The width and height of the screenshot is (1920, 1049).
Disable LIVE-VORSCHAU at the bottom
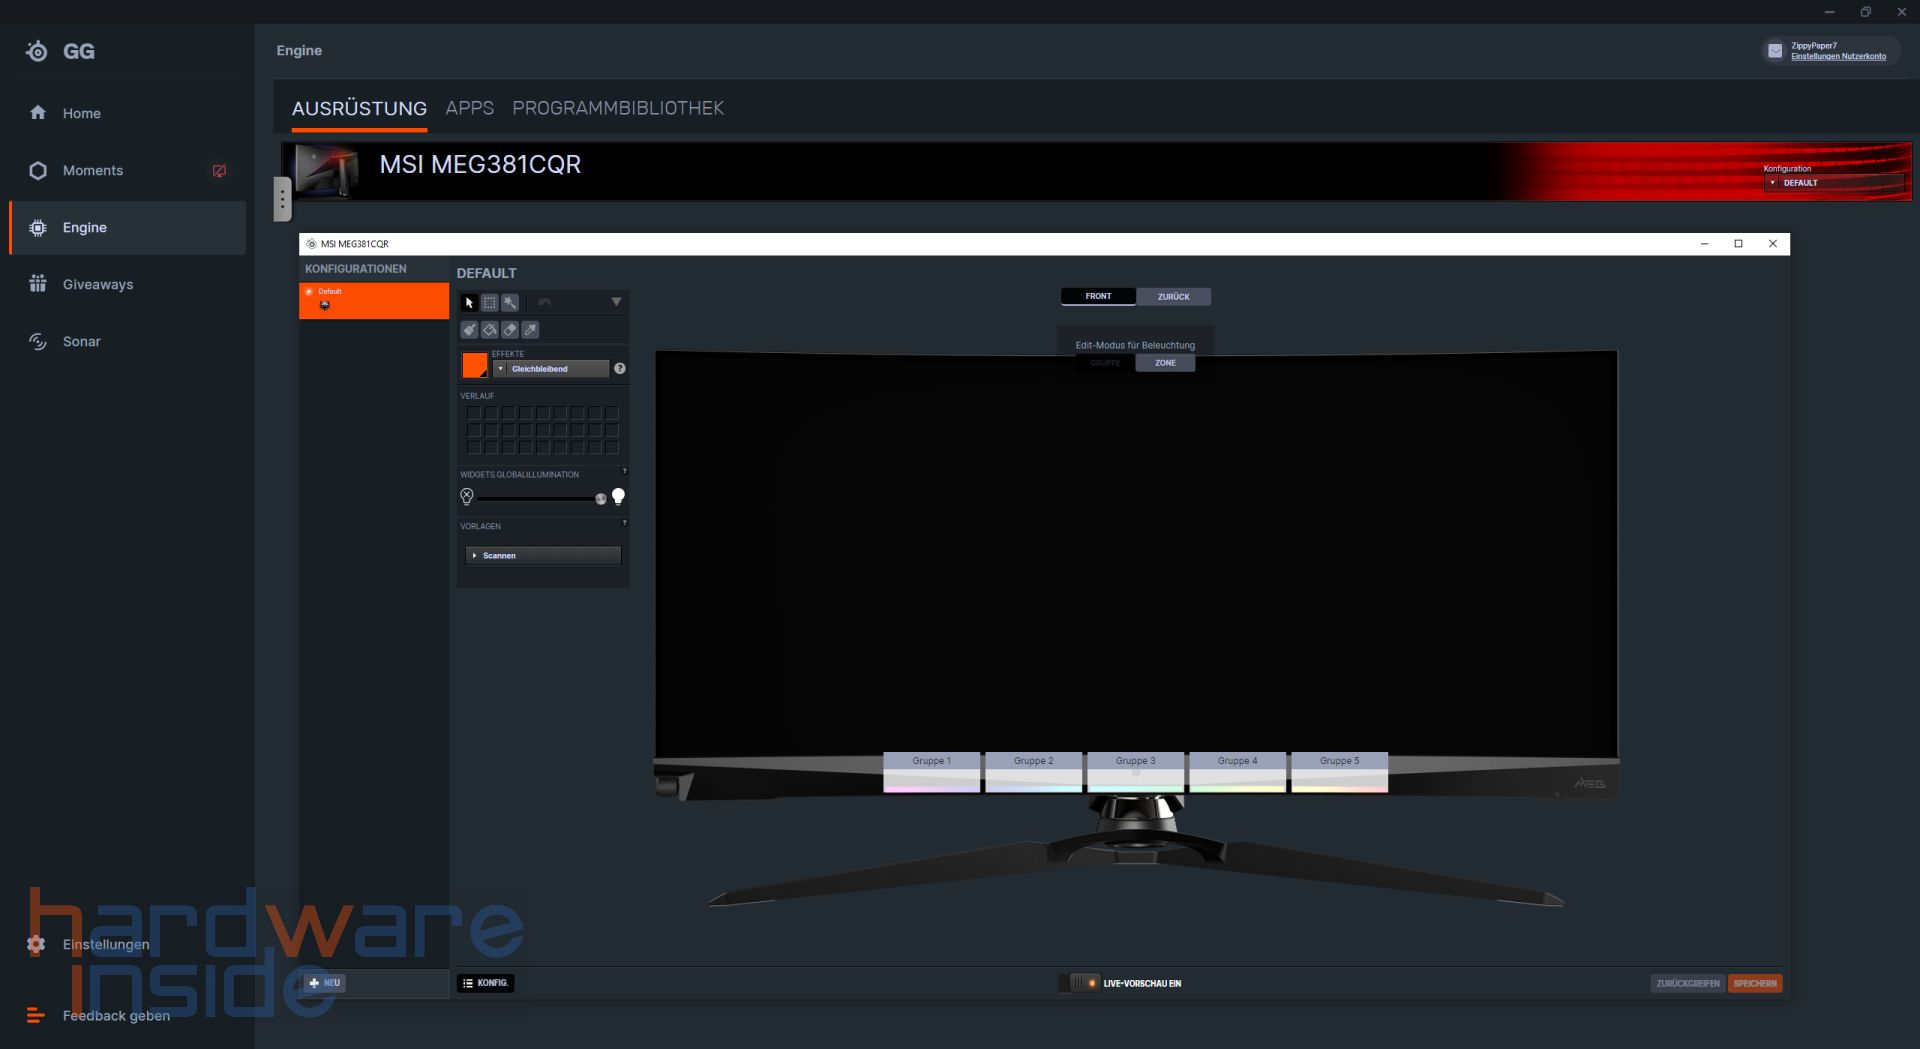coord(1079,983)
